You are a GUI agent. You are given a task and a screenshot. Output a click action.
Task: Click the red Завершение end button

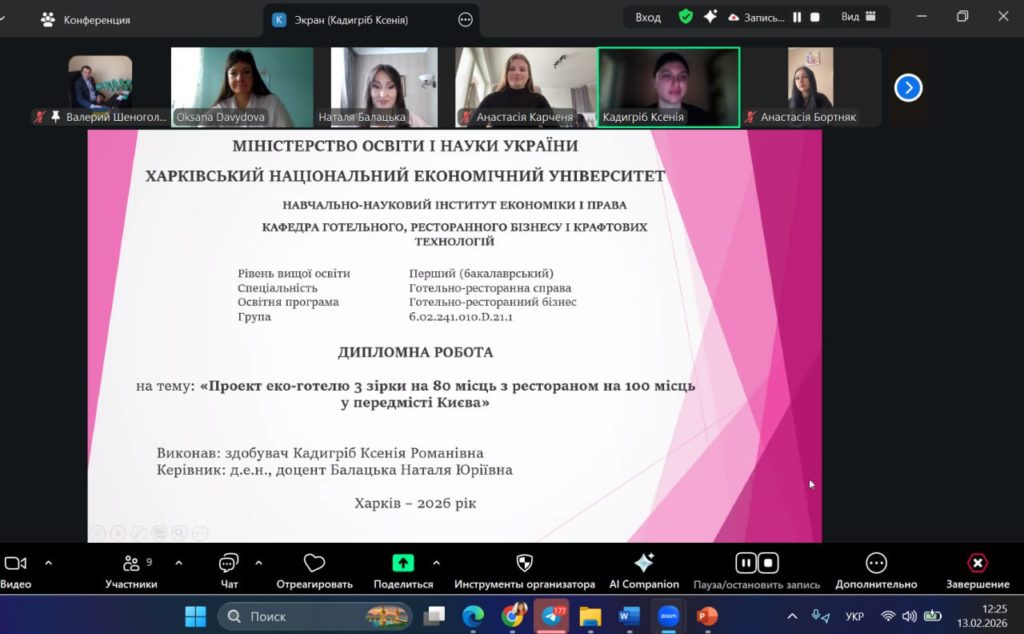click(x=977, y=563)
